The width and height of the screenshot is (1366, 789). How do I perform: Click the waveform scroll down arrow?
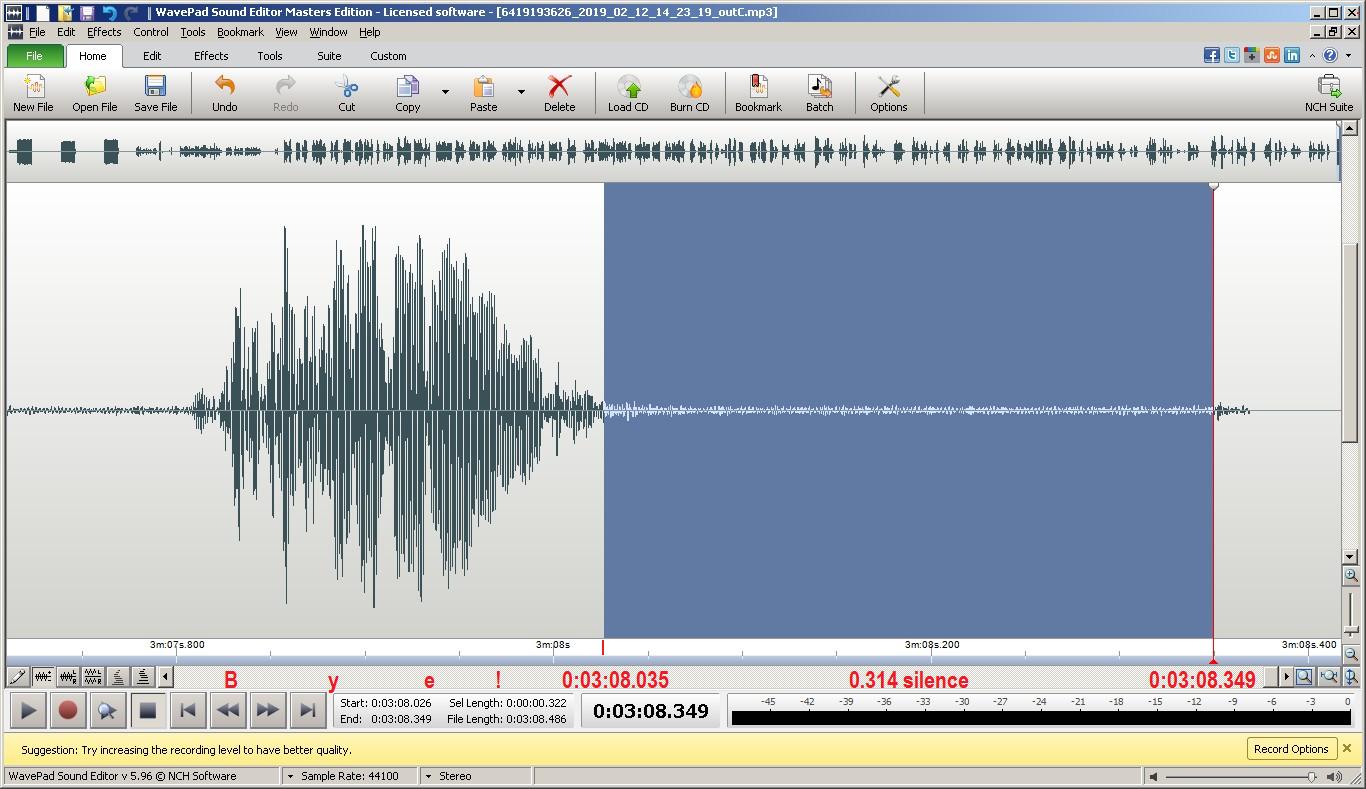coord(1350,557)
